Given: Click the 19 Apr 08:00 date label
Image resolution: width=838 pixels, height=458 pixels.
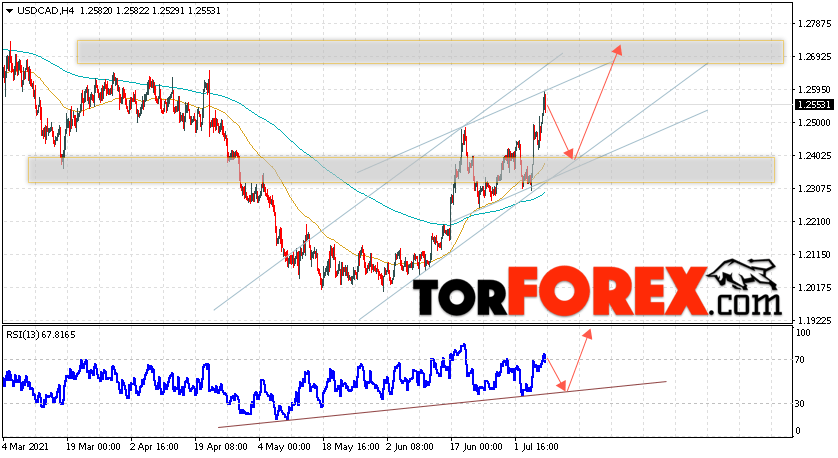Looking at the screenshot, I should click(x=220, y=446).
